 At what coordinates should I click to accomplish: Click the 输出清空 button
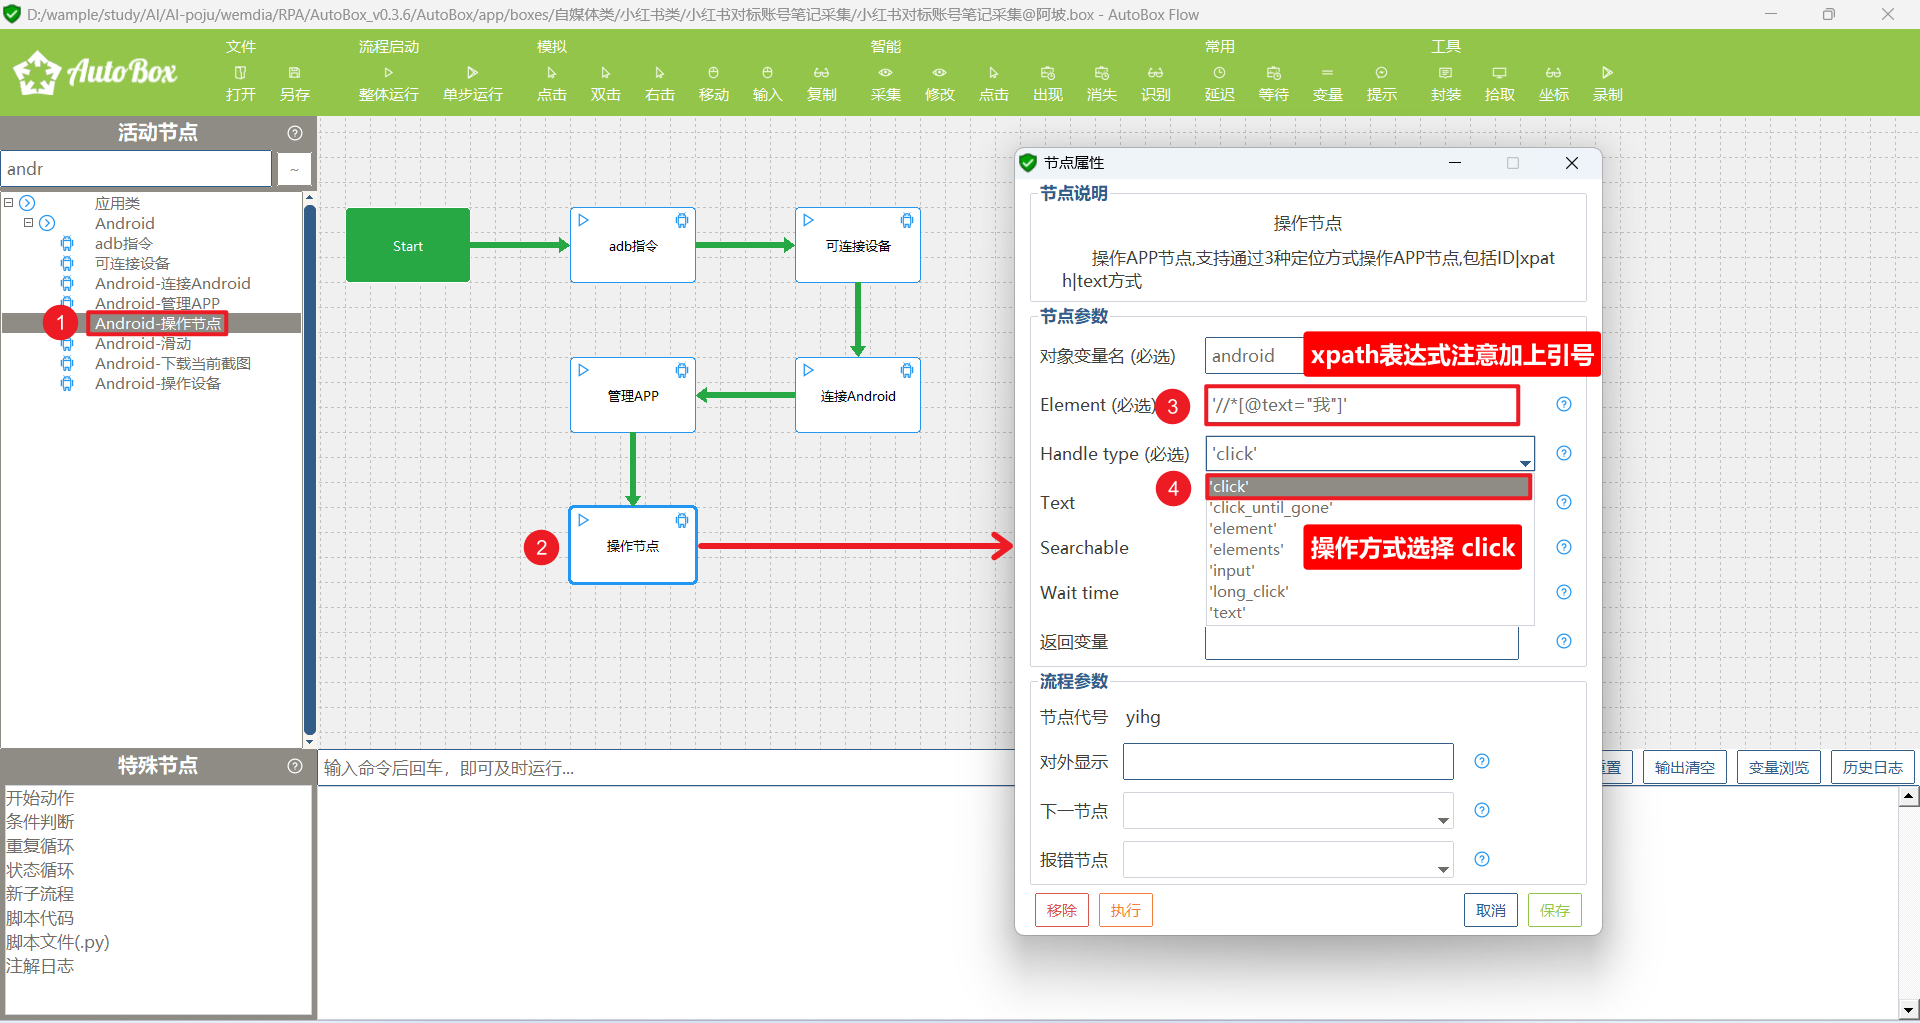1684,767
